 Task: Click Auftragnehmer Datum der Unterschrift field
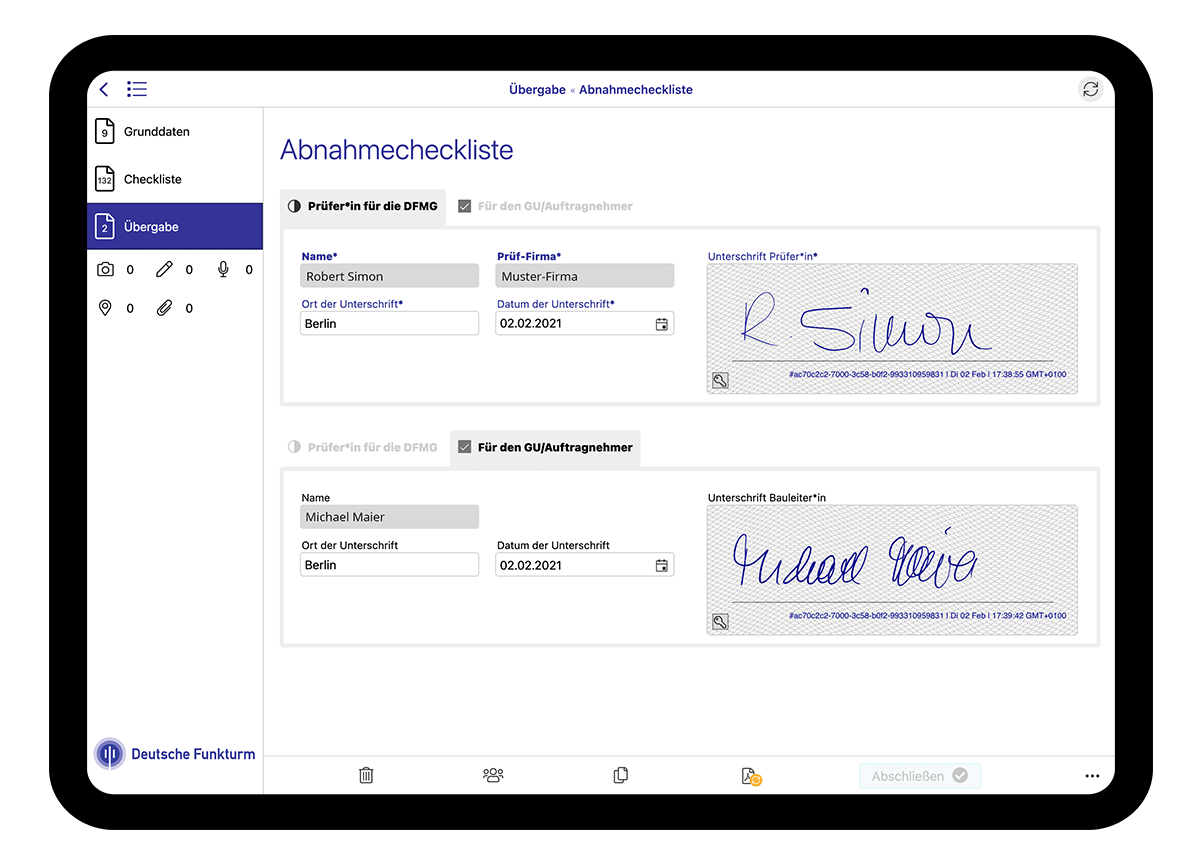point(585,565)
